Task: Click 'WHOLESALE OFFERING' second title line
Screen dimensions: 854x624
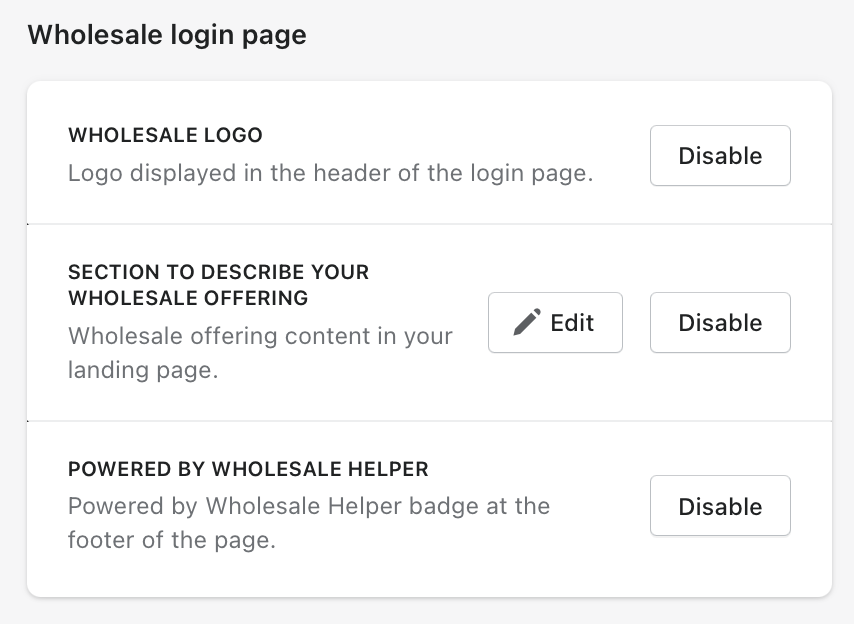Action: pyautogui.click(x=188, y=298)
